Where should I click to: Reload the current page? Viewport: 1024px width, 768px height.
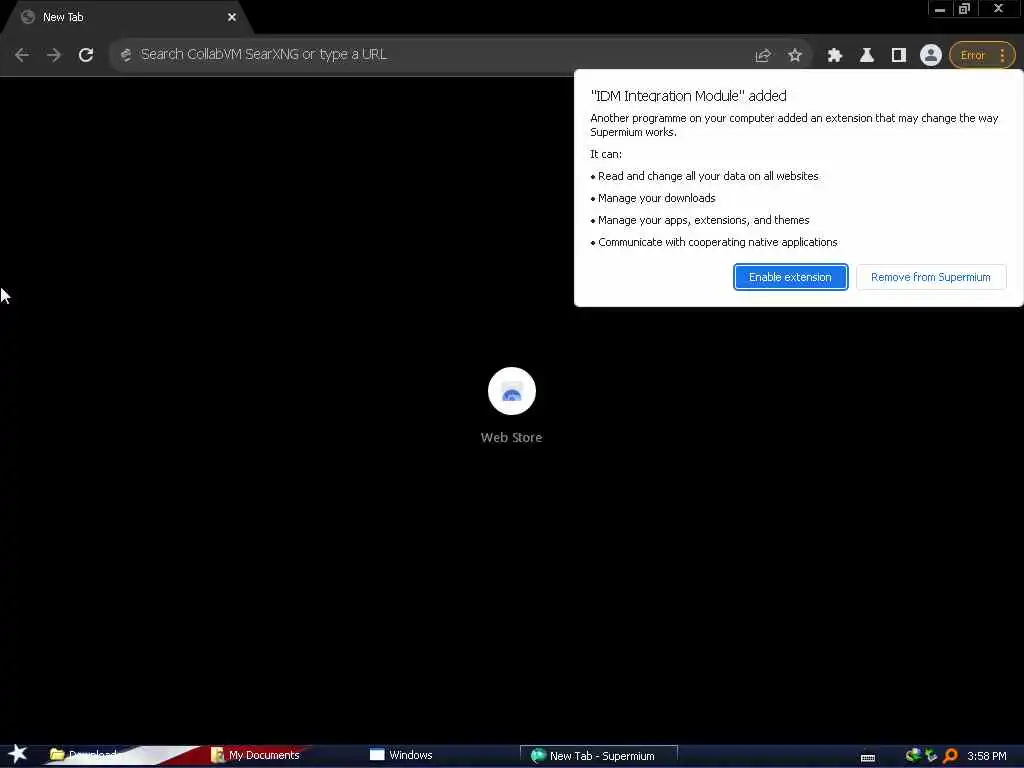pyautogui.click(x=86, y=55)
